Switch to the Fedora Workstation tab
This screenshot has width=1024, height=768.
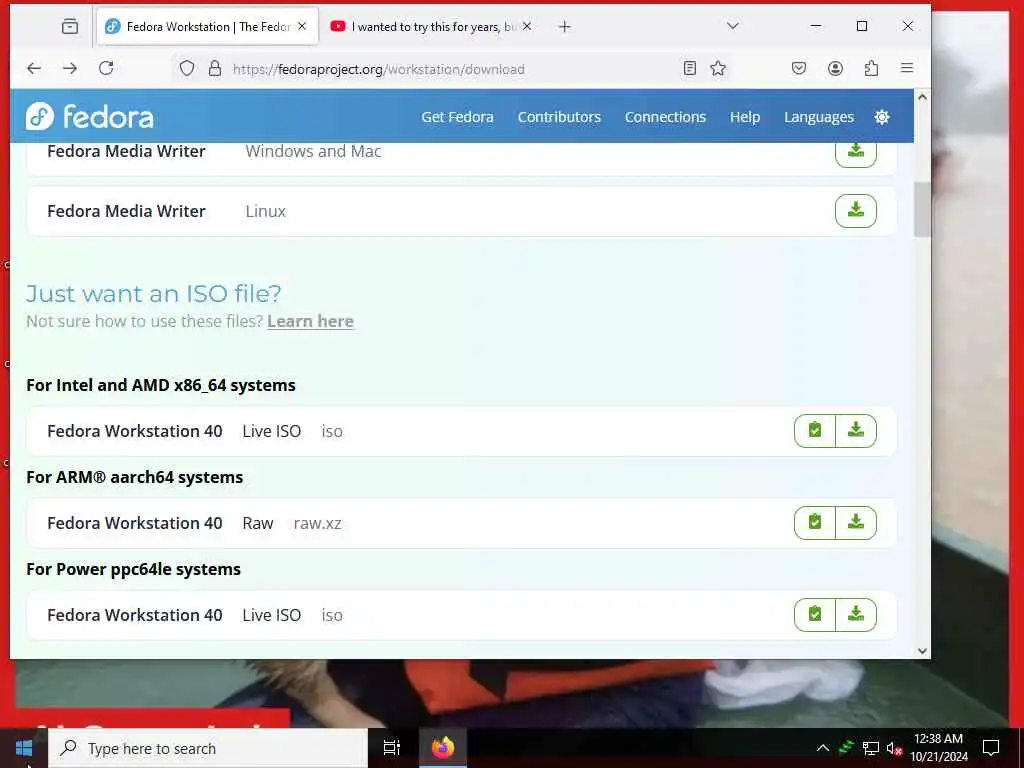pos(208,27)
